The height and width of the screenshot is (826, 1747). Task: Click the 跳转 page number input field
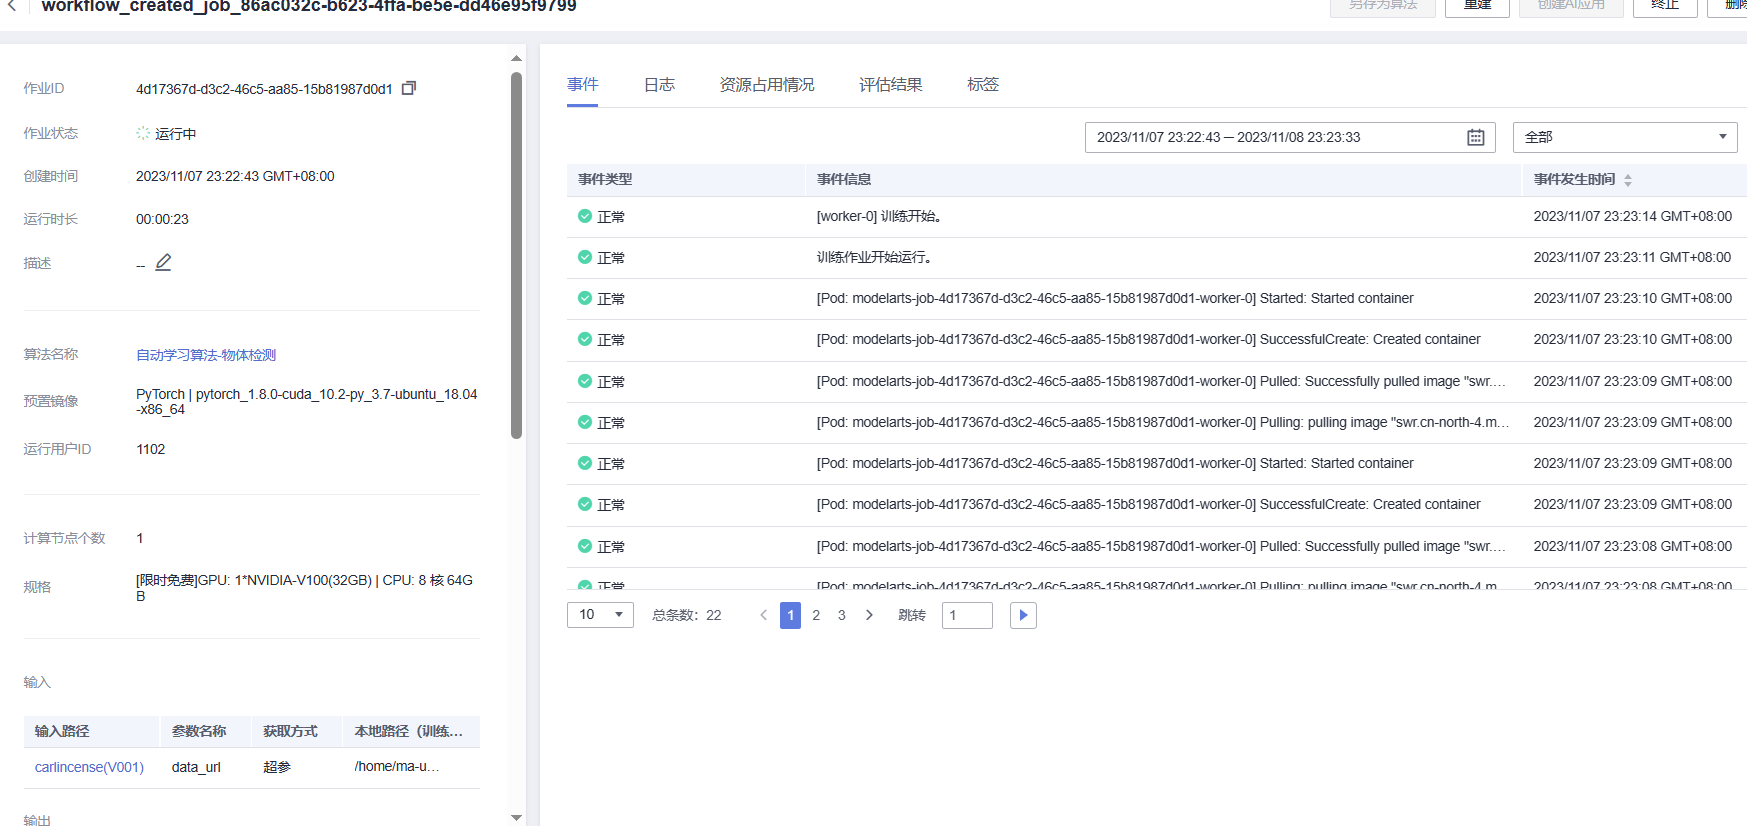(x=967, y=615)
